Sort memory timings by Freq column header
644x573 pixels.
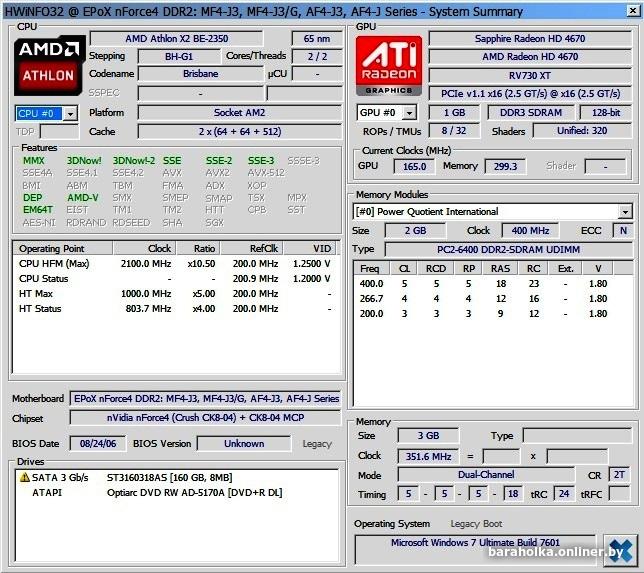[x=370, y=268]
